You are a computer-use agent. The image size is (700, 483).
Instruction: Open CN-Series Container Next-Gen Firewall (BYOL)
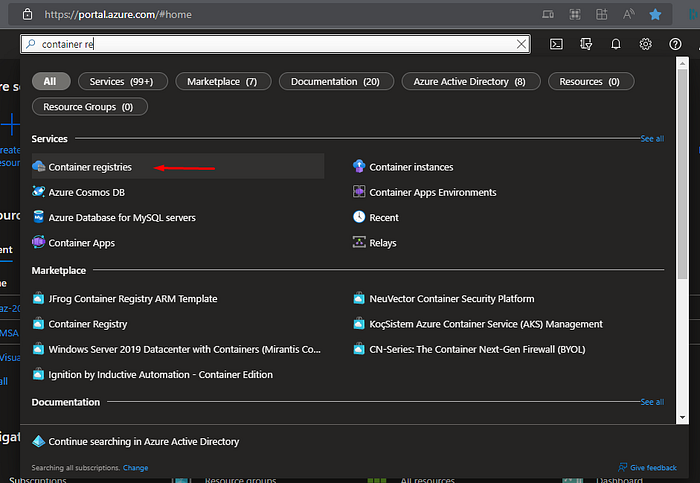click(x=477, y=350)
